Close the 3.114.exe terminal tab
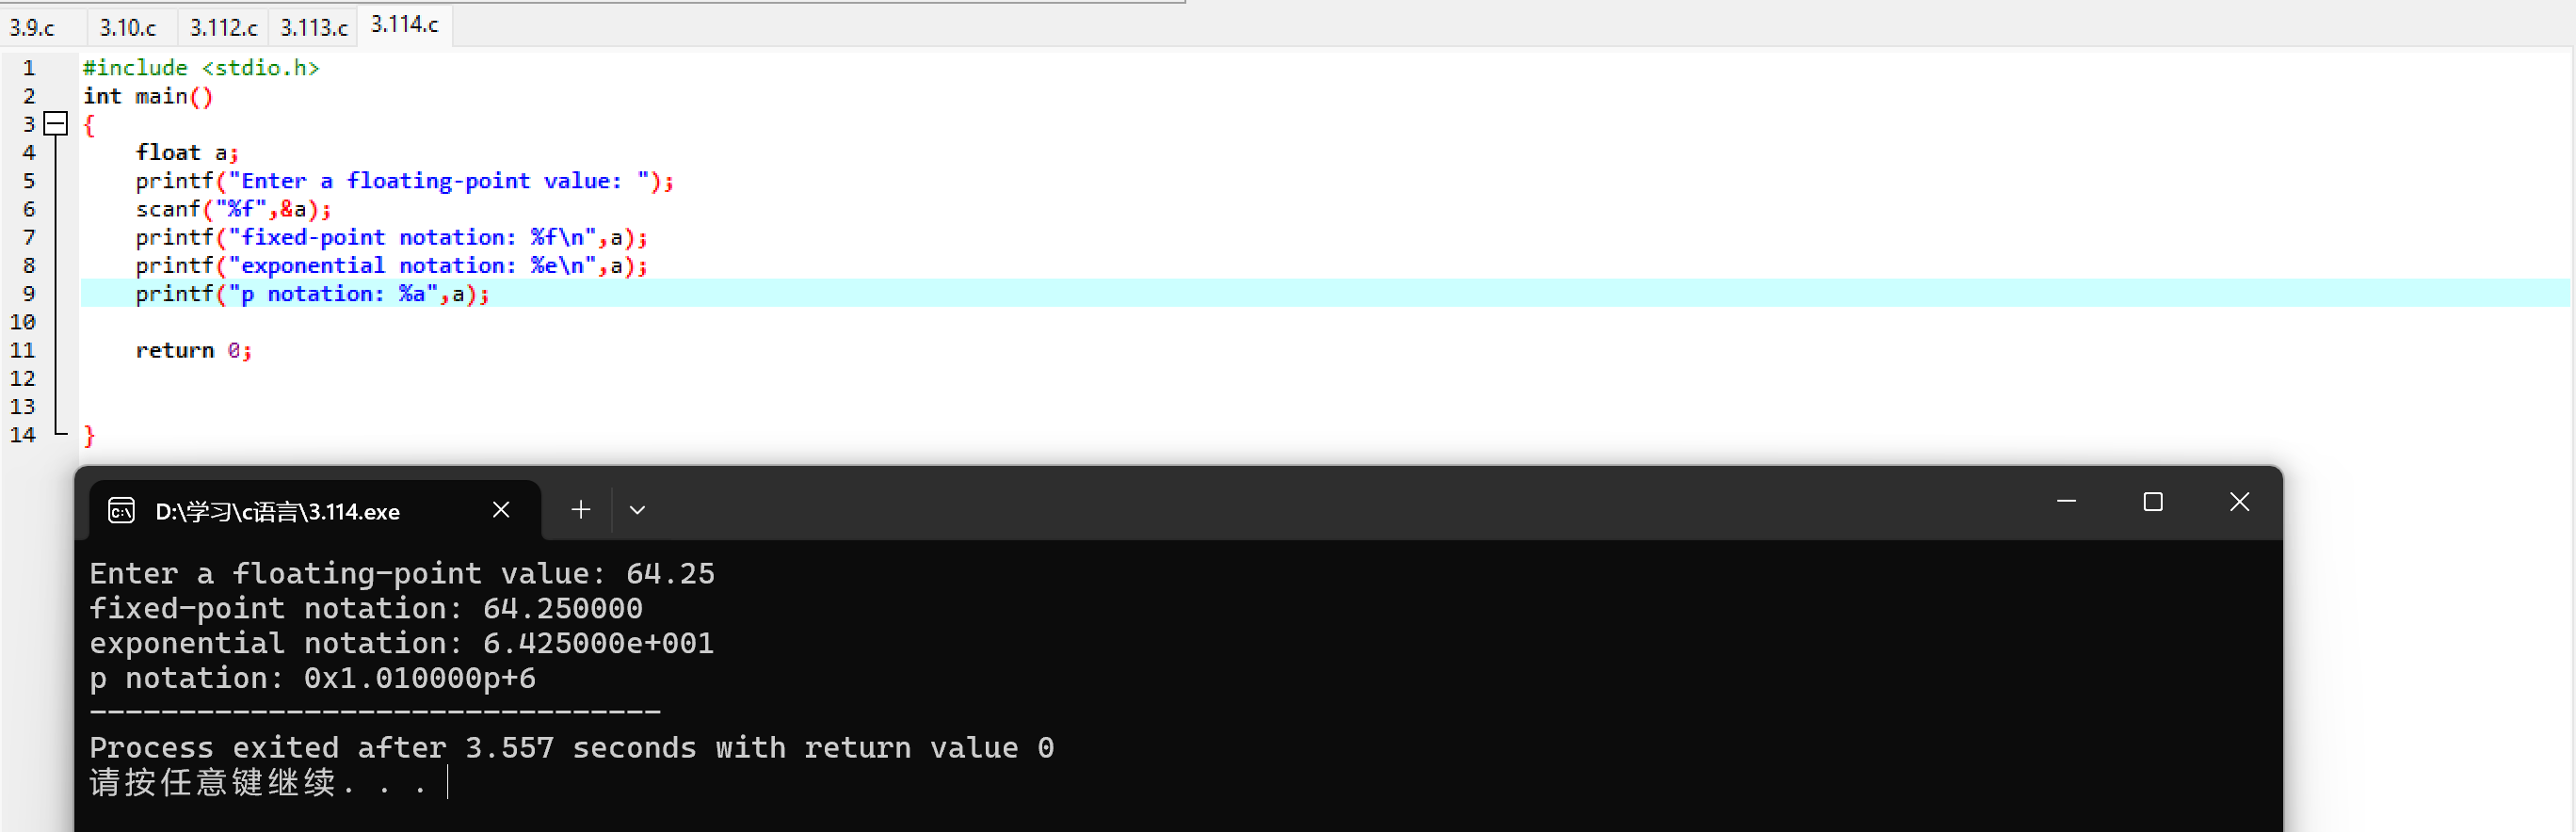 [502, 510]
